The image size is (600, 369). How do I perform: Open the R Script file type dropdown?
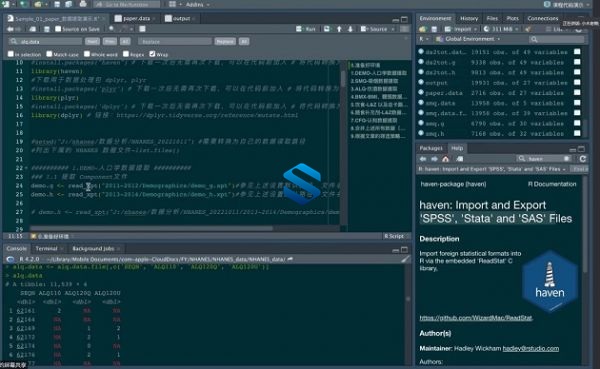click(396, 236)
